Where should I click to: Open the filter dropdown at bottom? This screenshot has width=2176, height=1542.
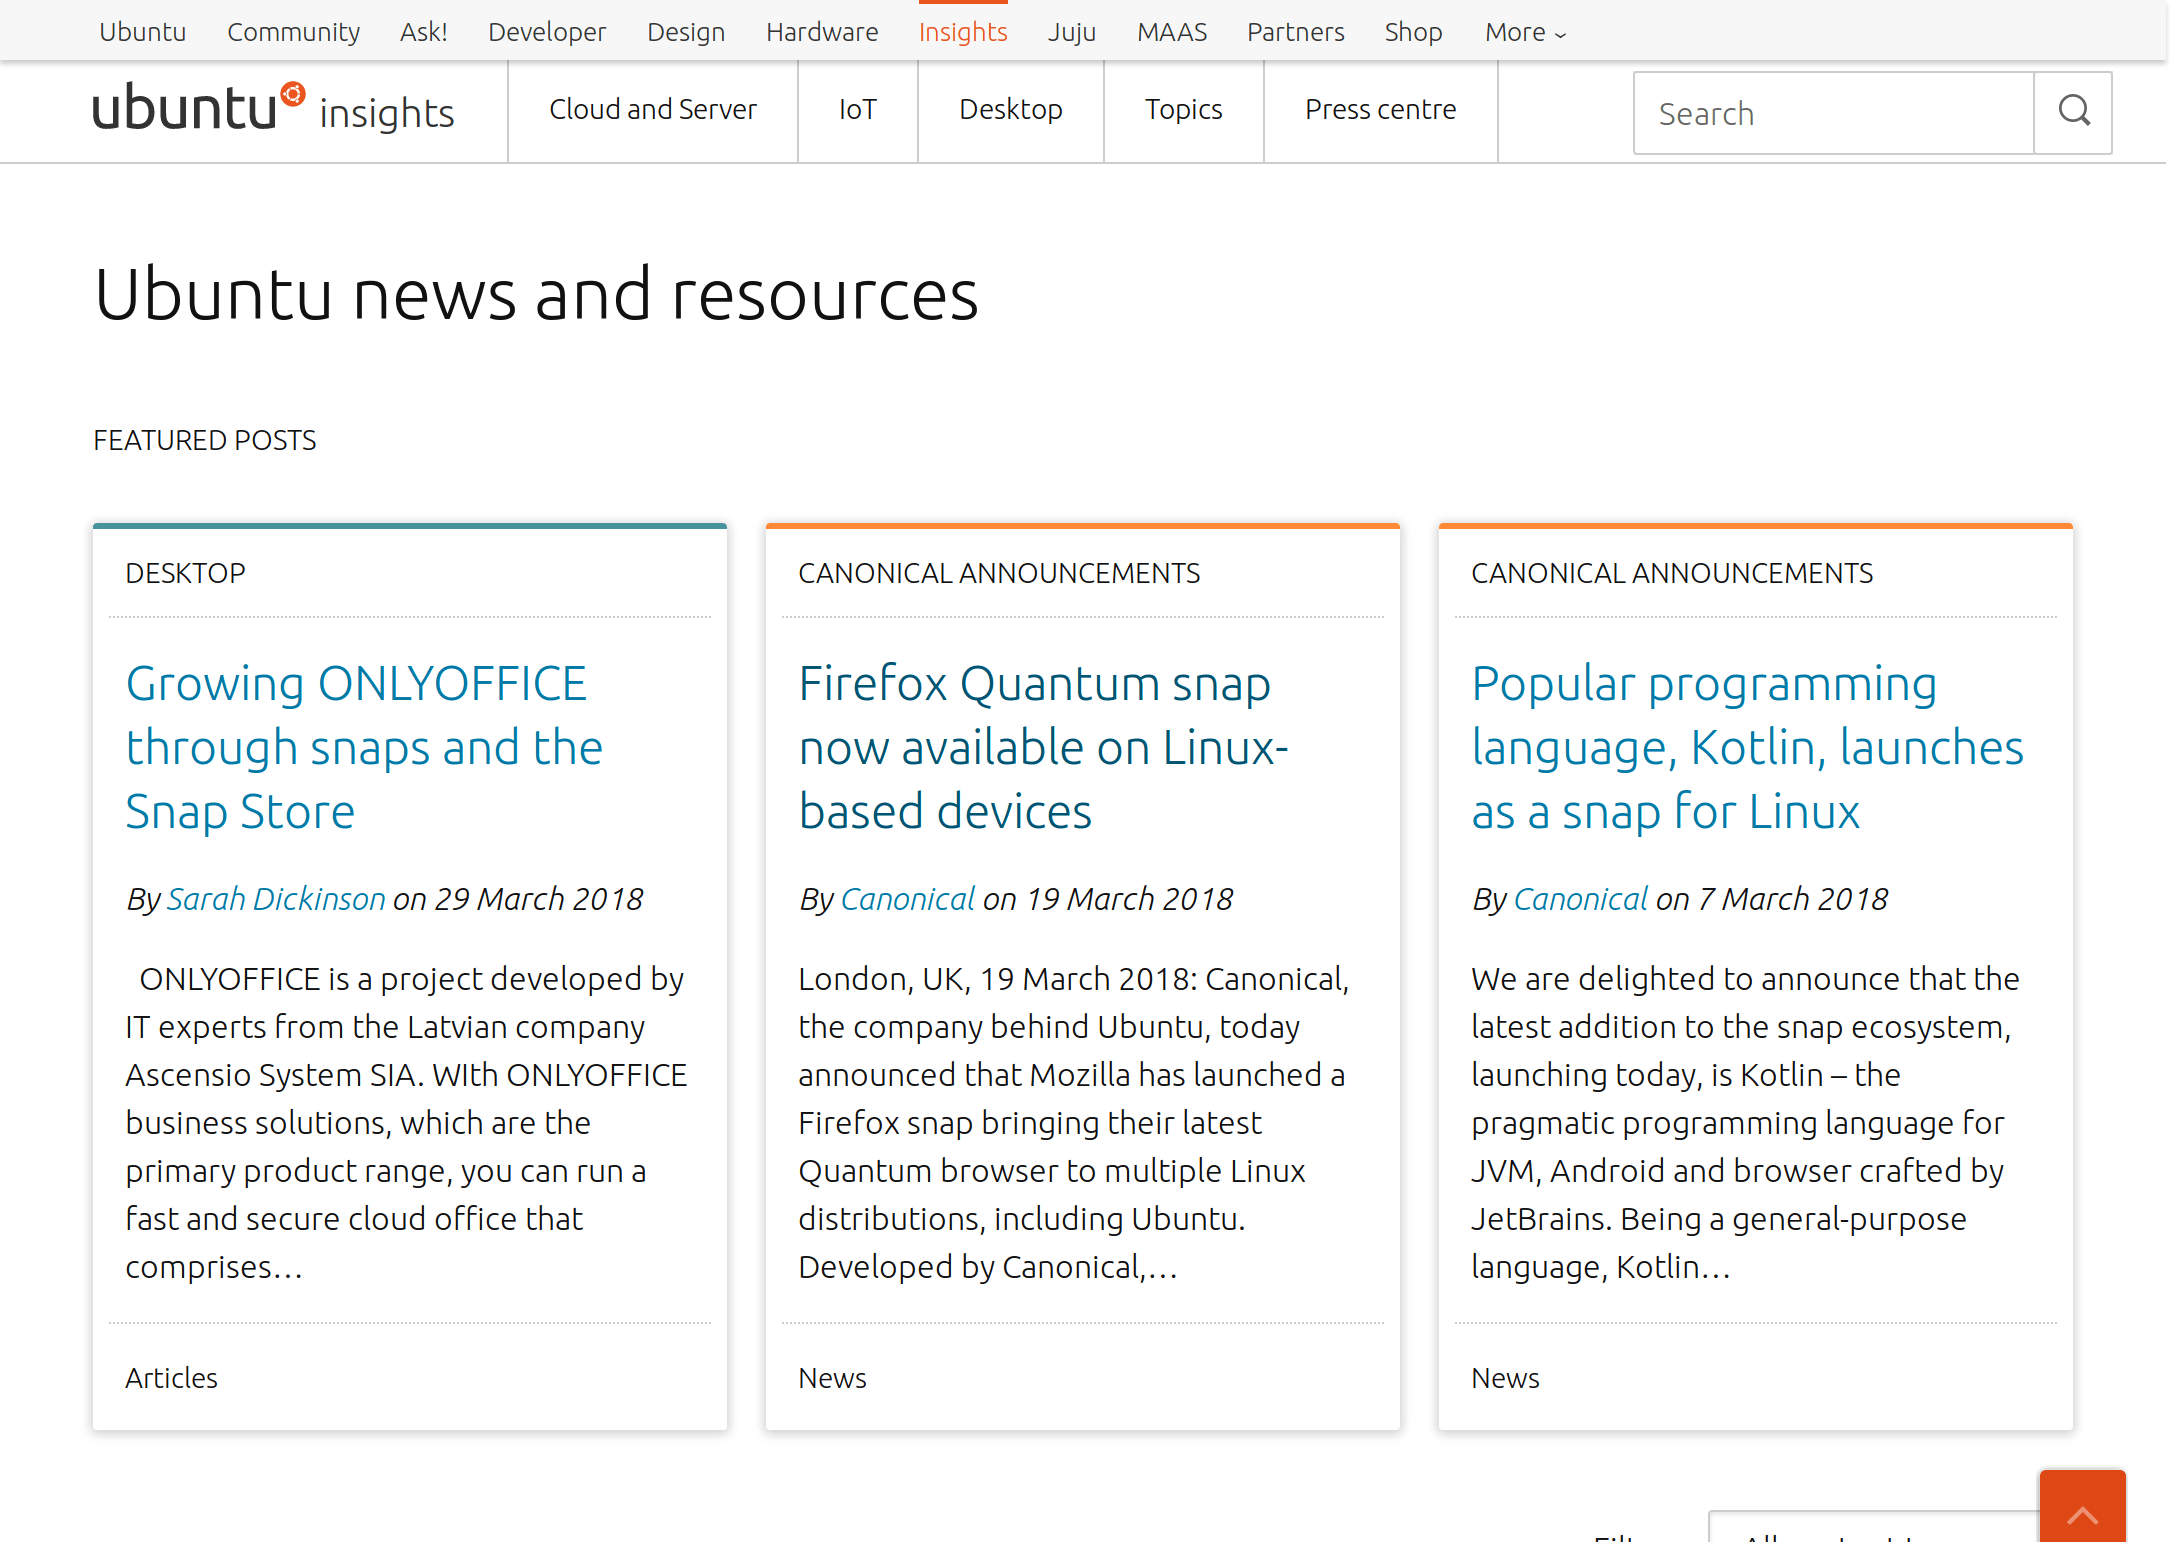(1870, 1530)
